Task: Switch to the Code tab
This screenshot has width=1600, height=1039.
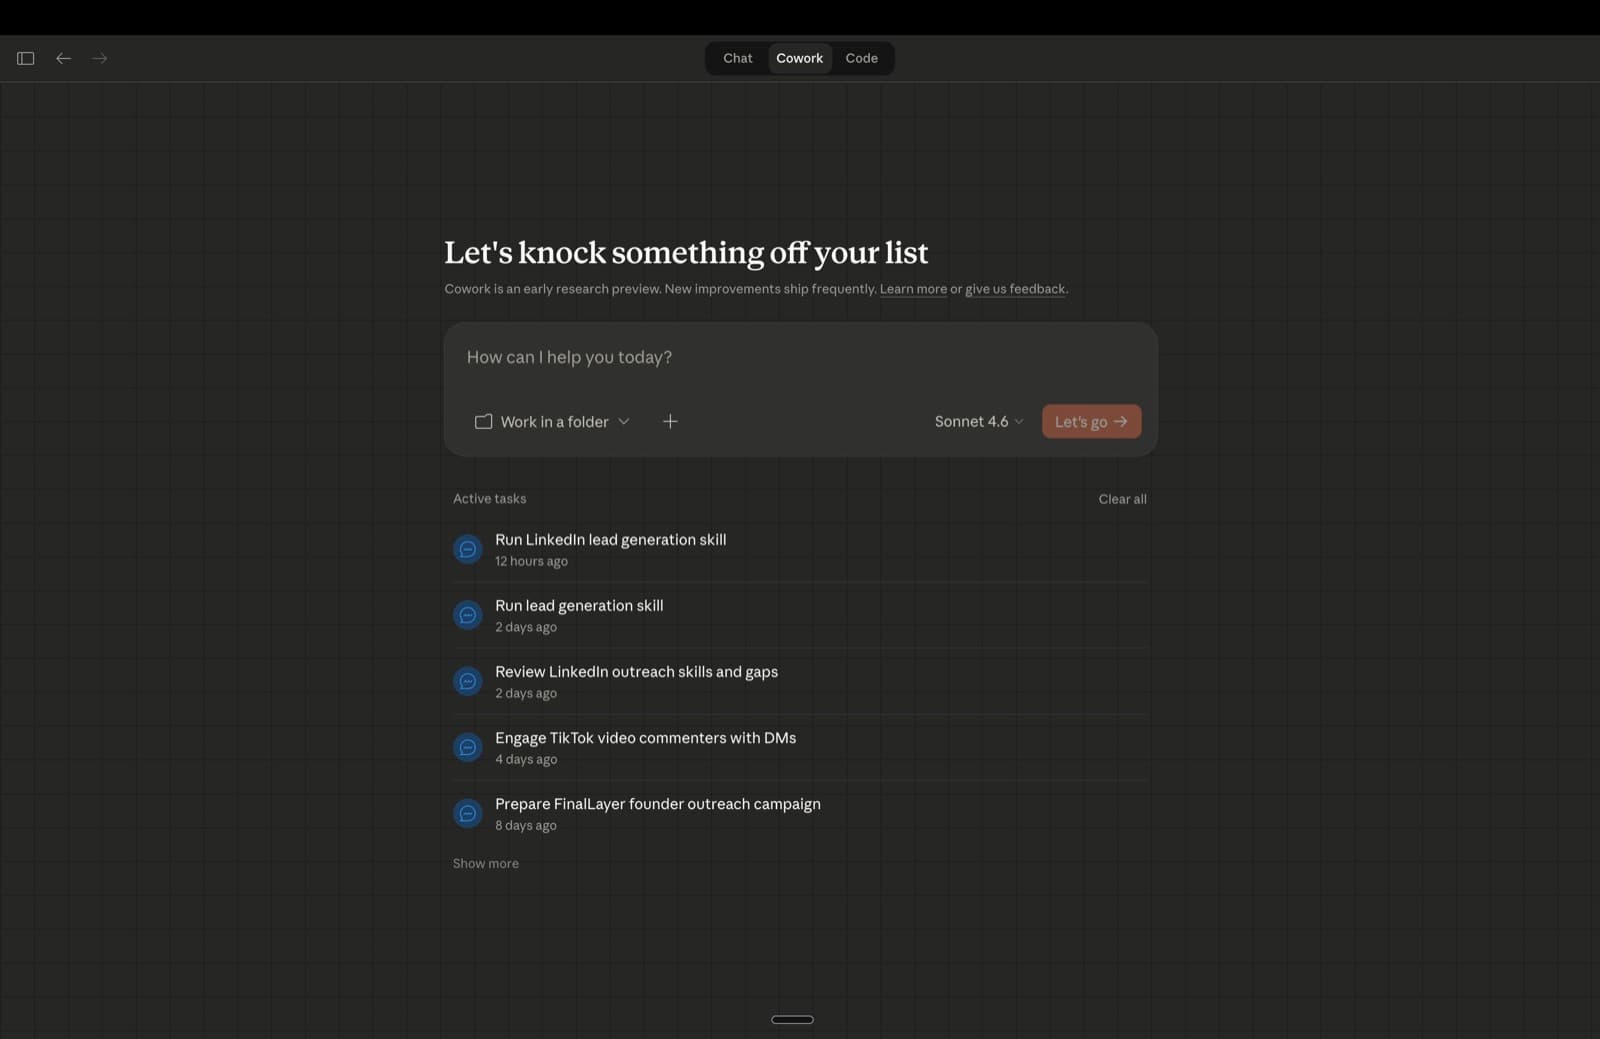Action: coord(861,58)
